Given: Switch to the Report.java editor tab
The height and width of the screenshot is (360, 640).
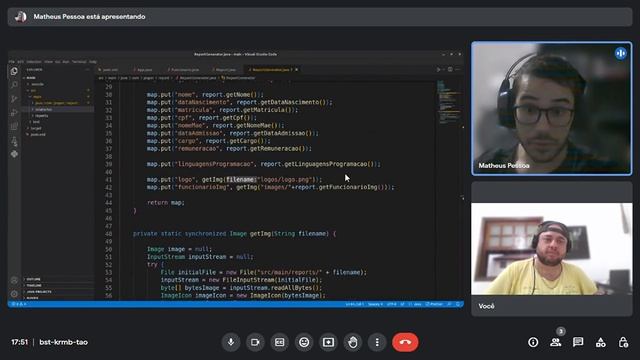Looking at the screenshot, I should (x=225, y=70).
